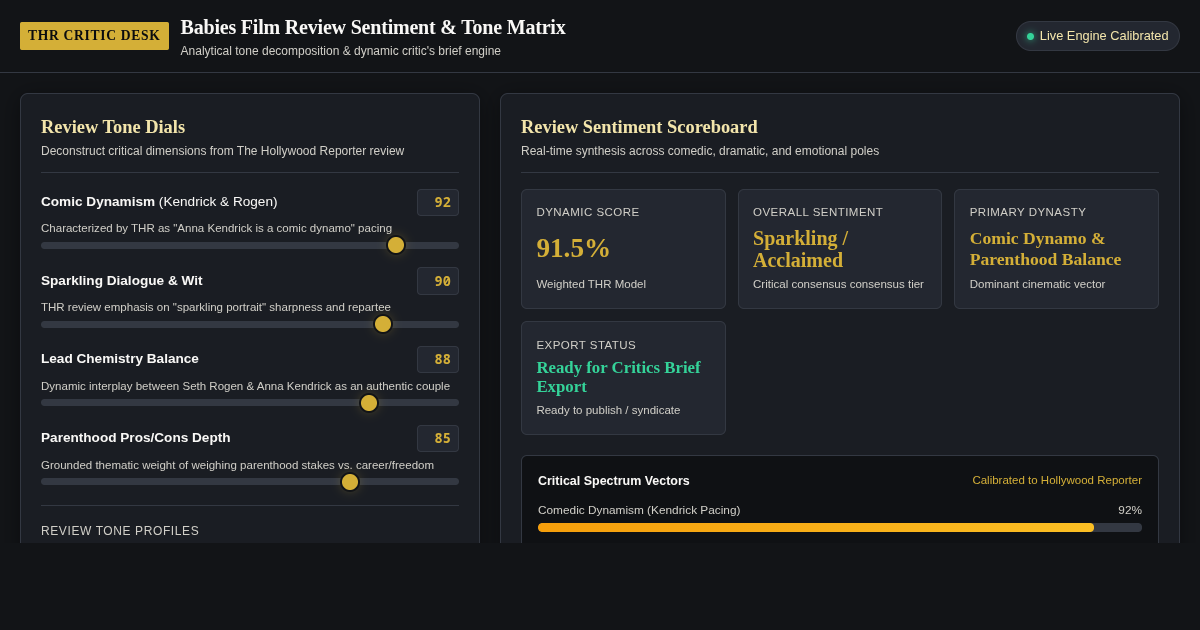Click the Lead Chemistry Balance value 88
Screen dimensions: 1200x630
(x=438, y=359)
